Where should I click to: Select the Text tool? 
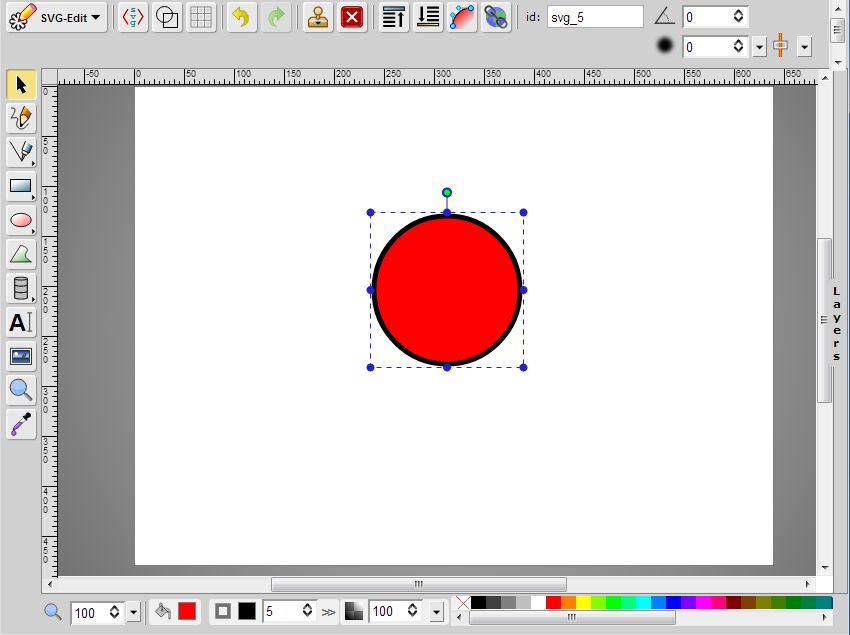click(x=21, y=322)
